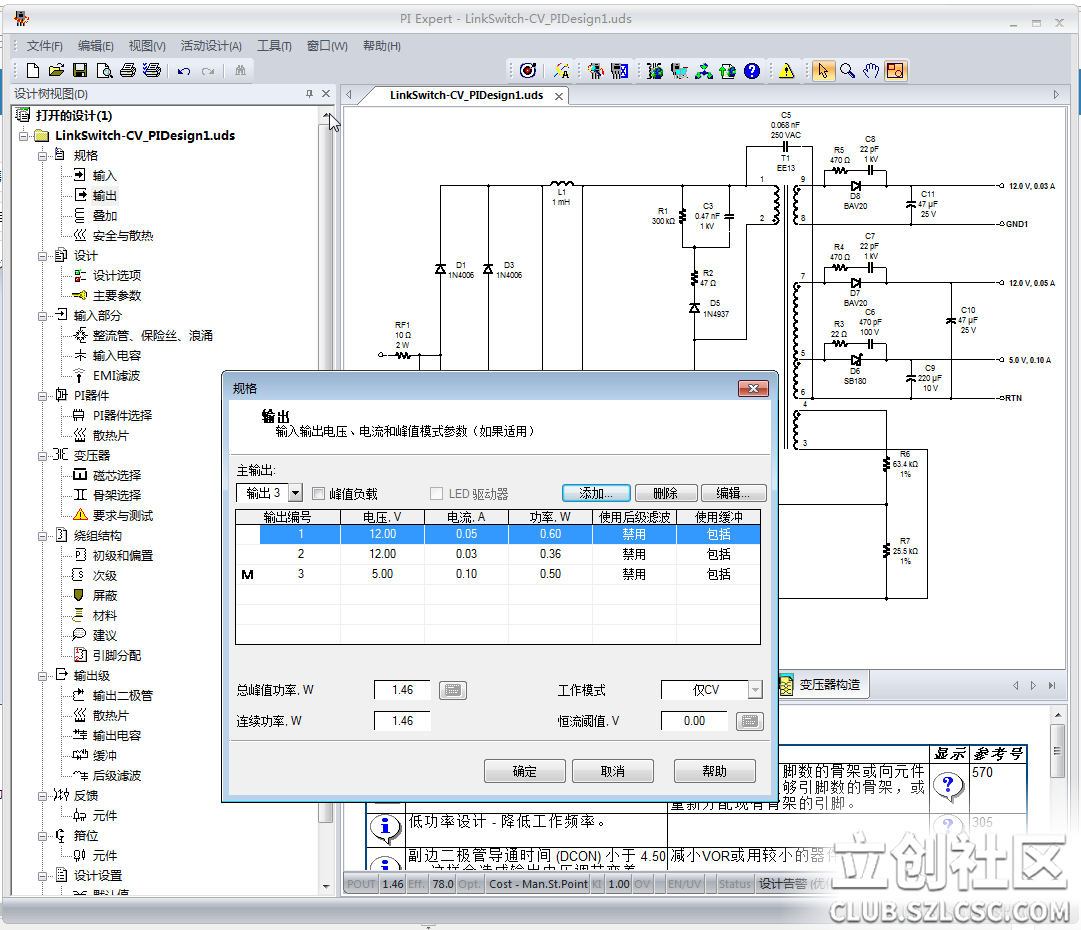The height and width of the screenshot is (930, 1081).
Task: Close the LinkSwitch-CV_PIDesign1.uds document tab
Action: point(559,96)
